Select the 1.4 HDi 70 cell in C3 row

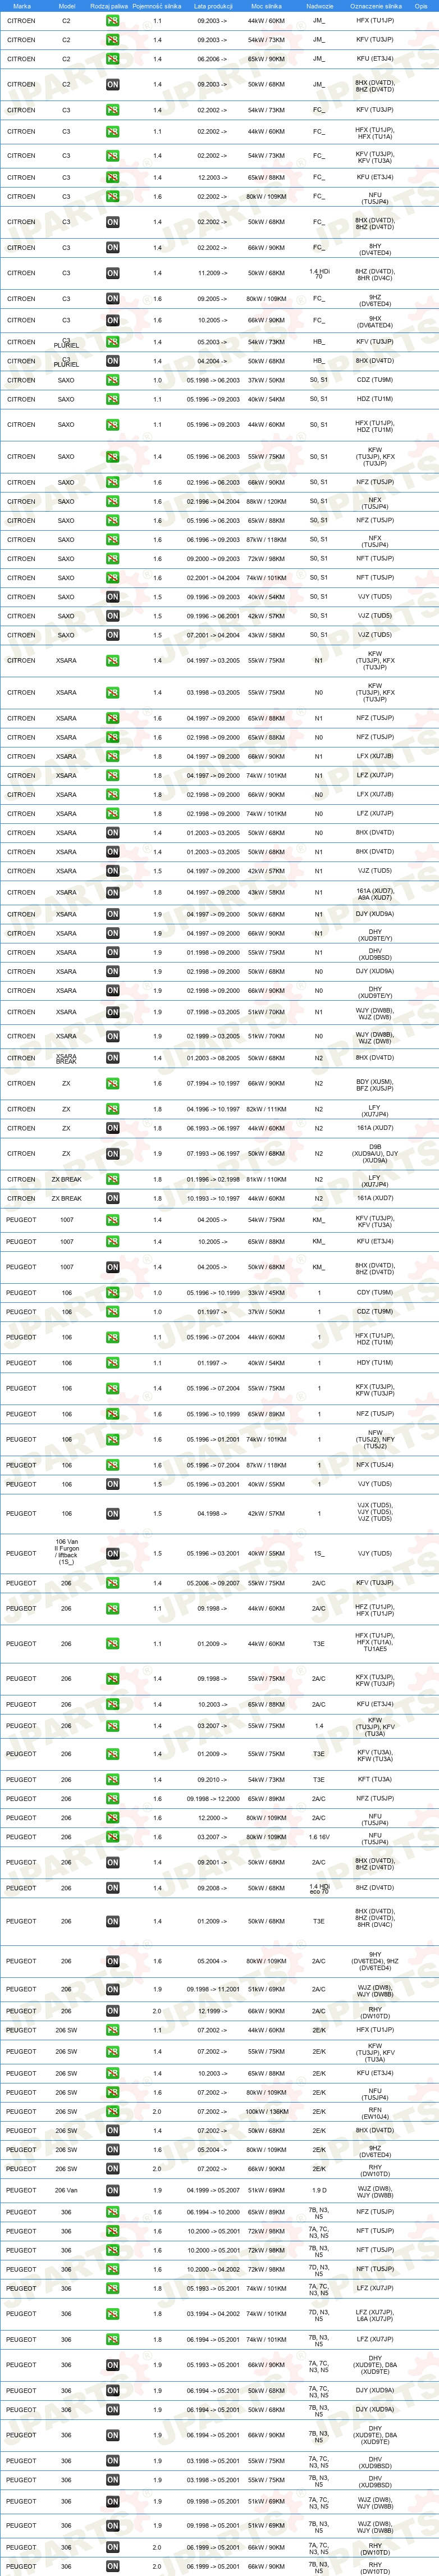319,273
